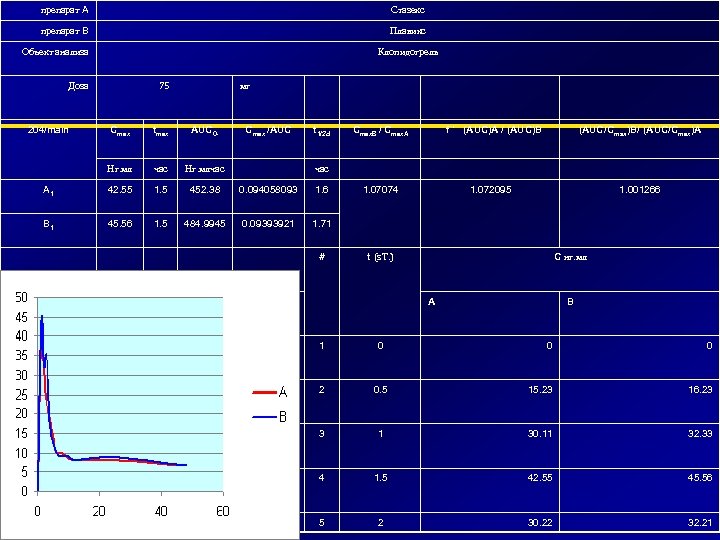Screen dimensions: 720x540
Task: Click the '#' column header
Action: [322, 291]
